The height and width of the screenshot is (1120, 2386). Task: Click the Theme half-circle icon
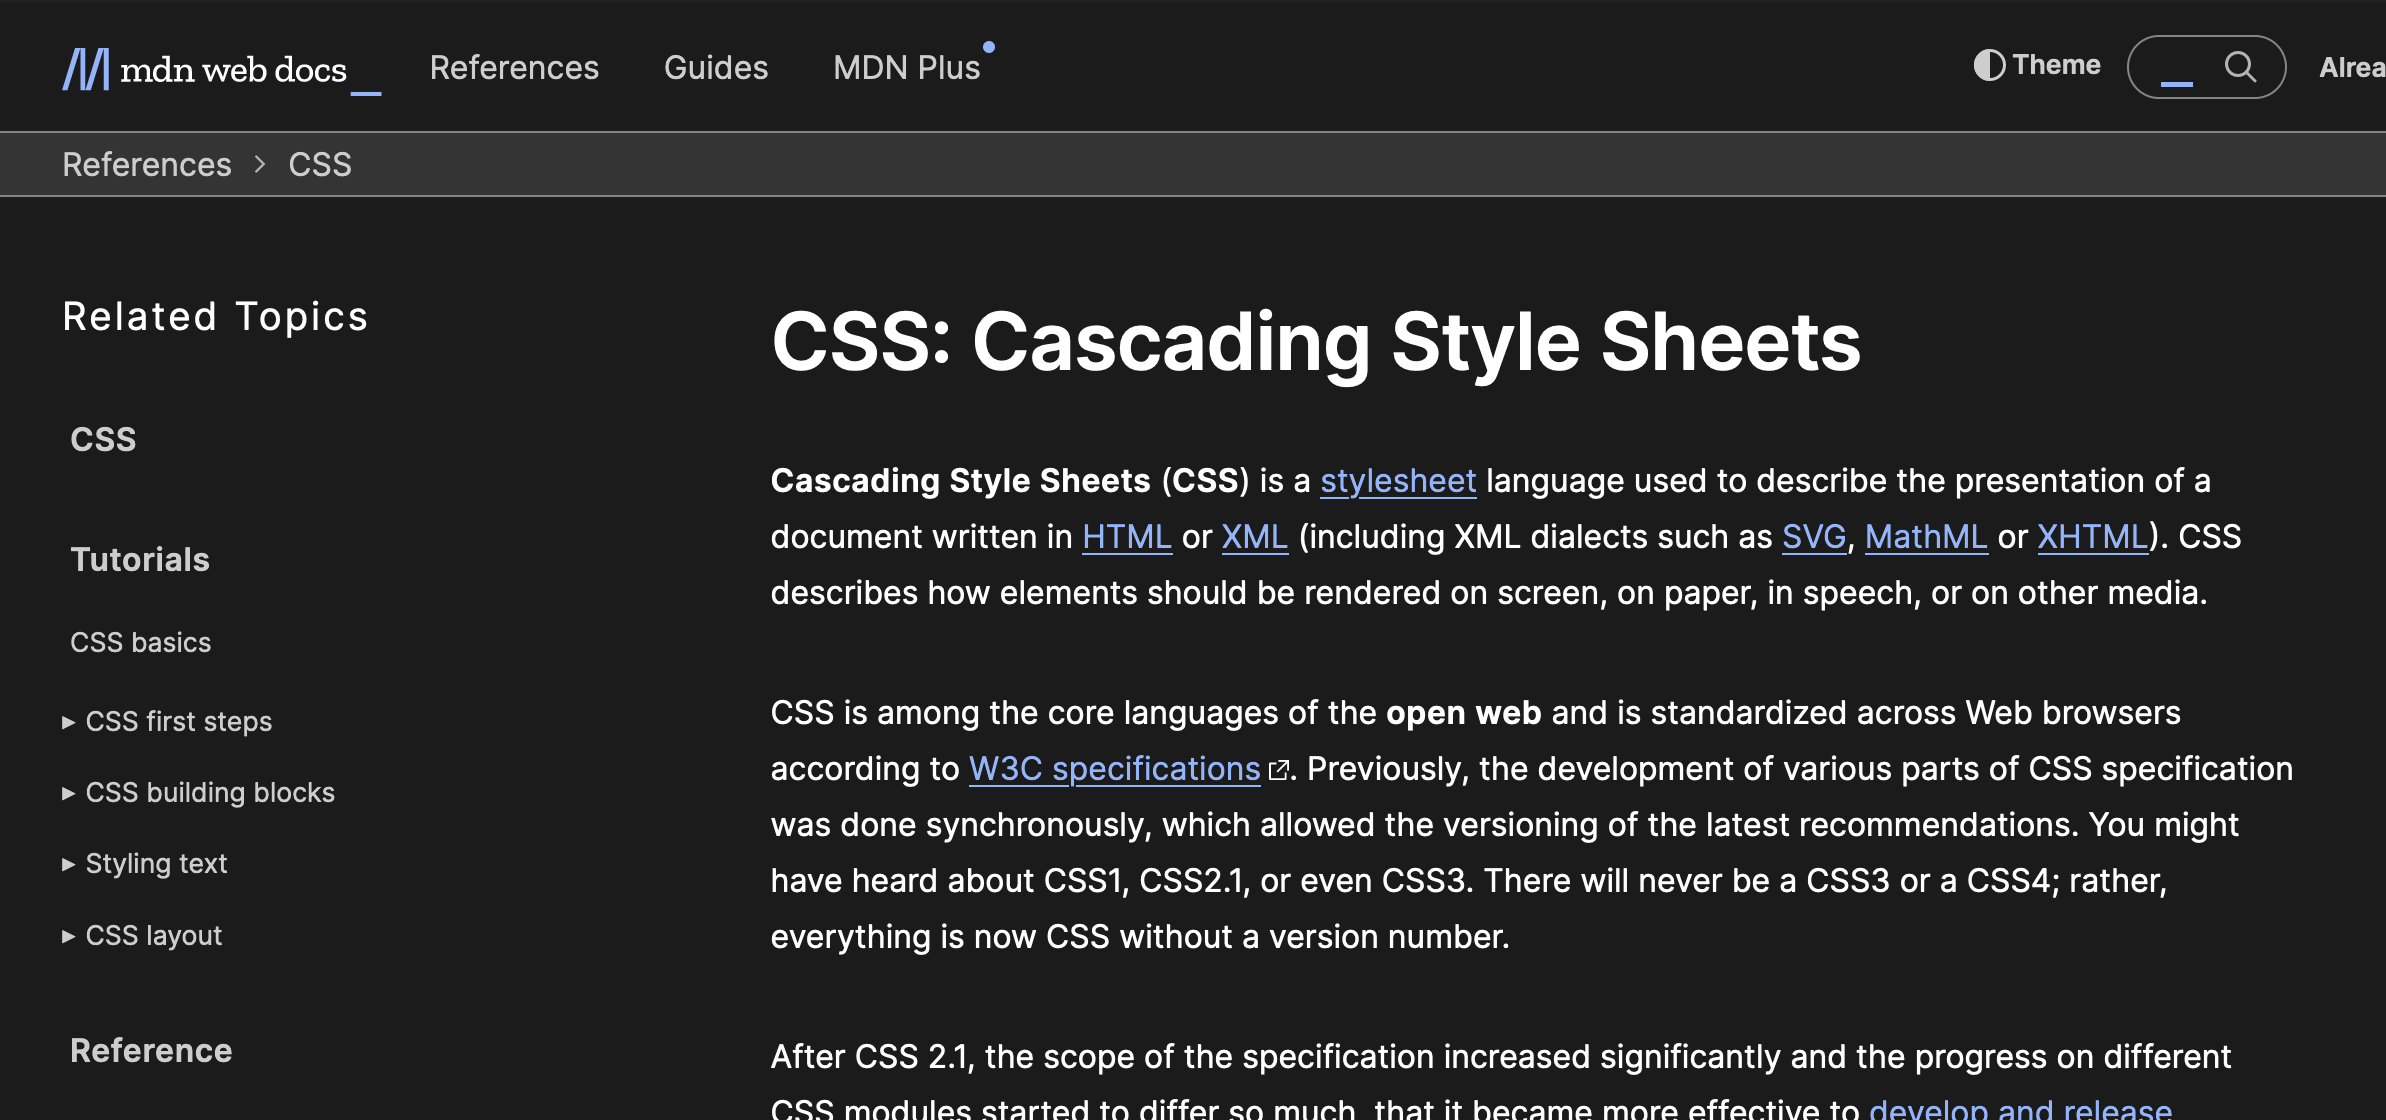click(1989, 65)
